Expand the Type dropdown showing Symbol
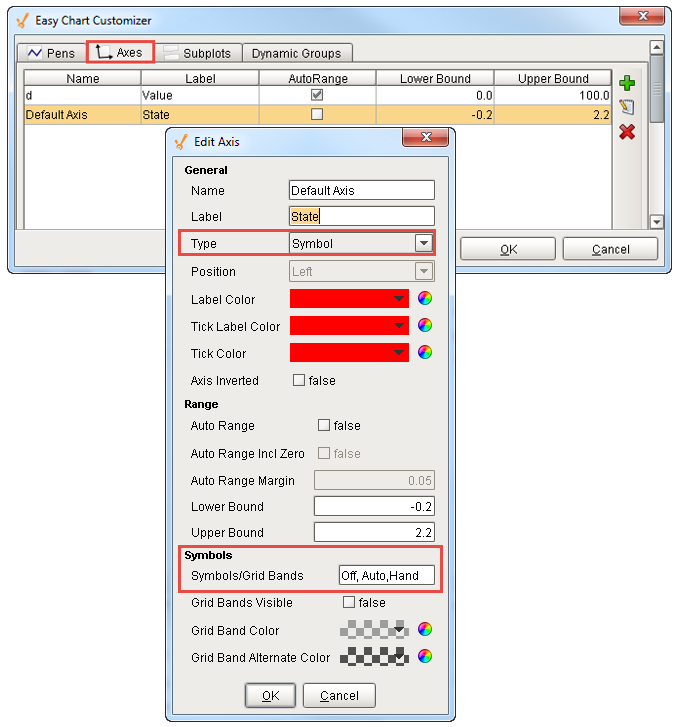Image resolution: width=676 pixels, height=727 pixels. (x=424, y=244)
